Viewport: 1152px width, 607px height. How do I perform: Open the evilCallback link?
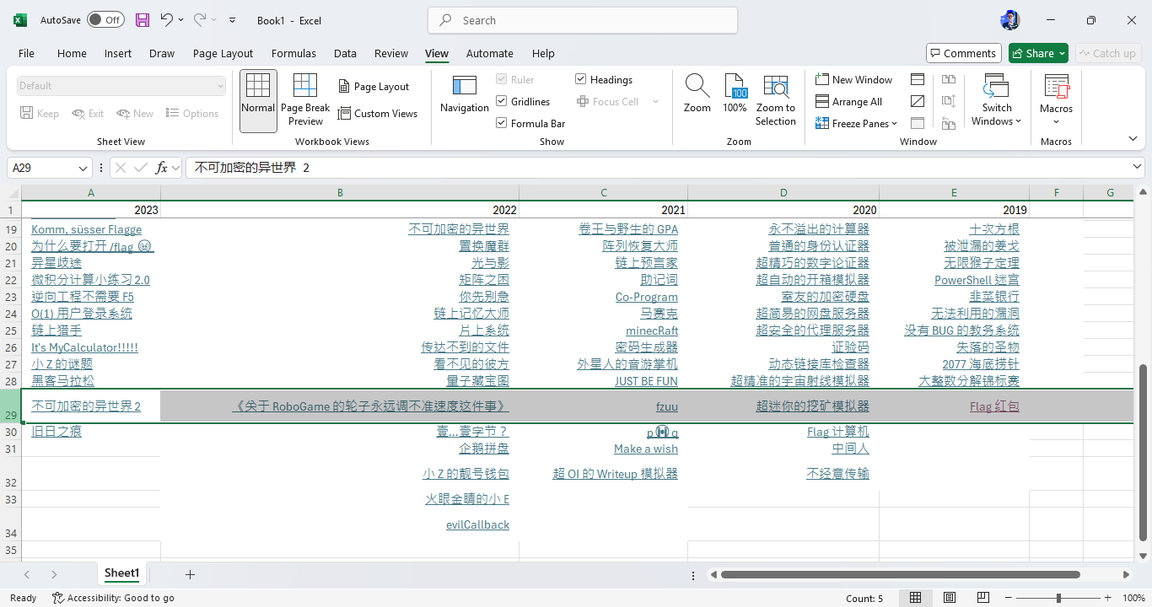(478, 525)
